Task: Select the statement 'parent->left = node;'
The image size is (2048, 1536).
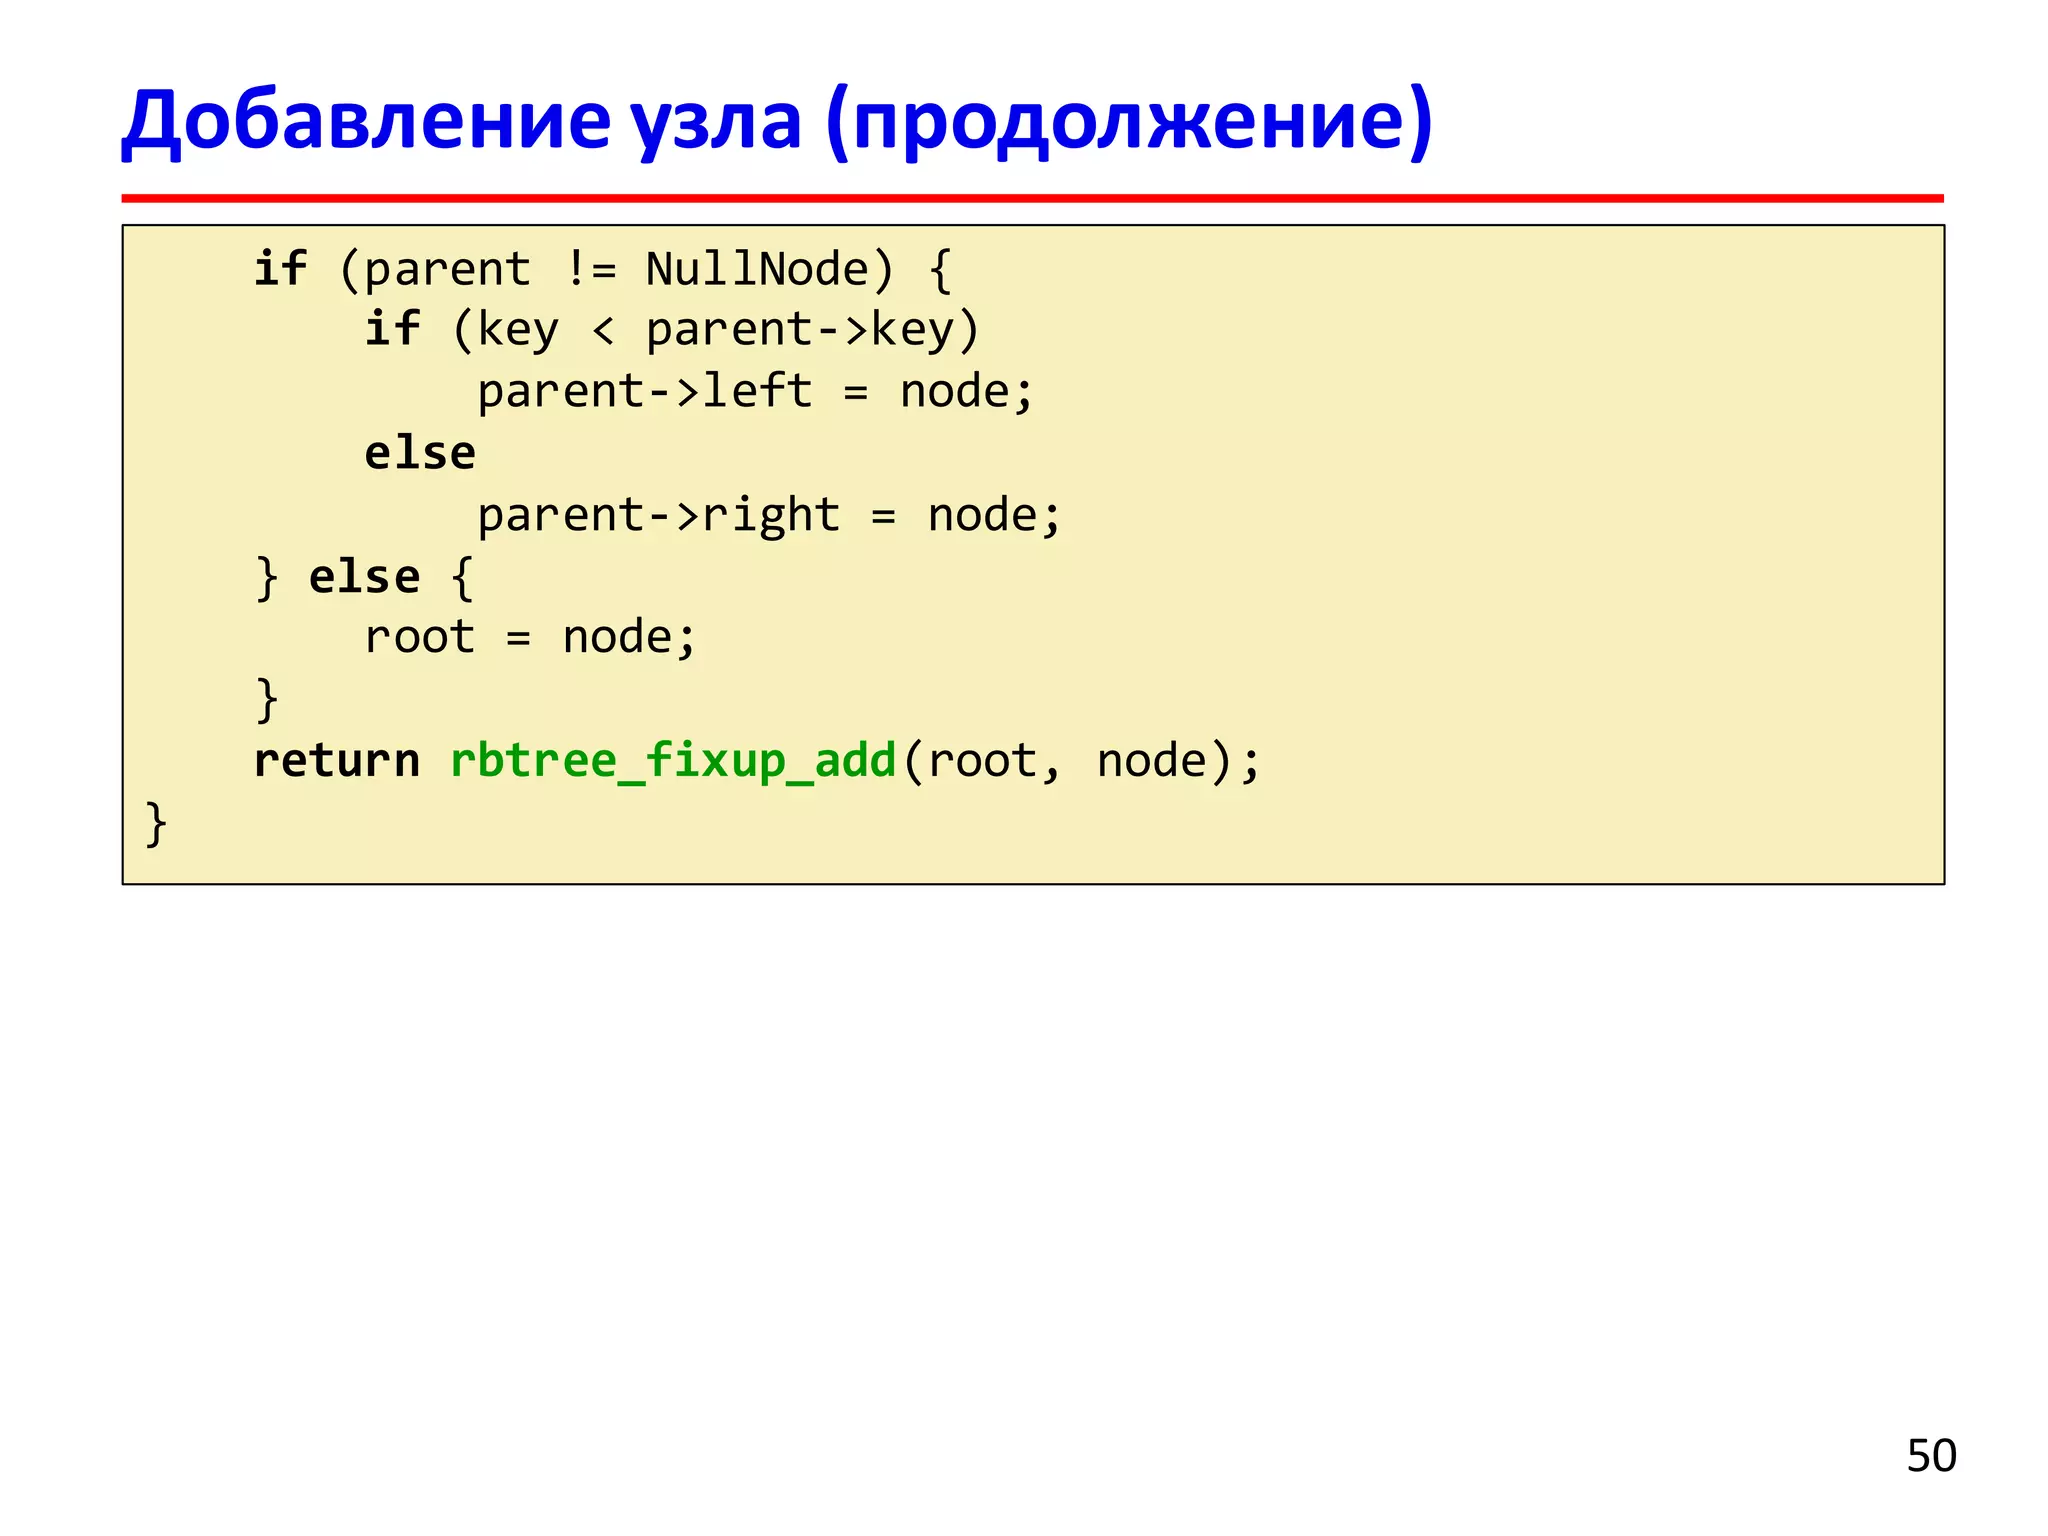Action: [x=756, y=391]
